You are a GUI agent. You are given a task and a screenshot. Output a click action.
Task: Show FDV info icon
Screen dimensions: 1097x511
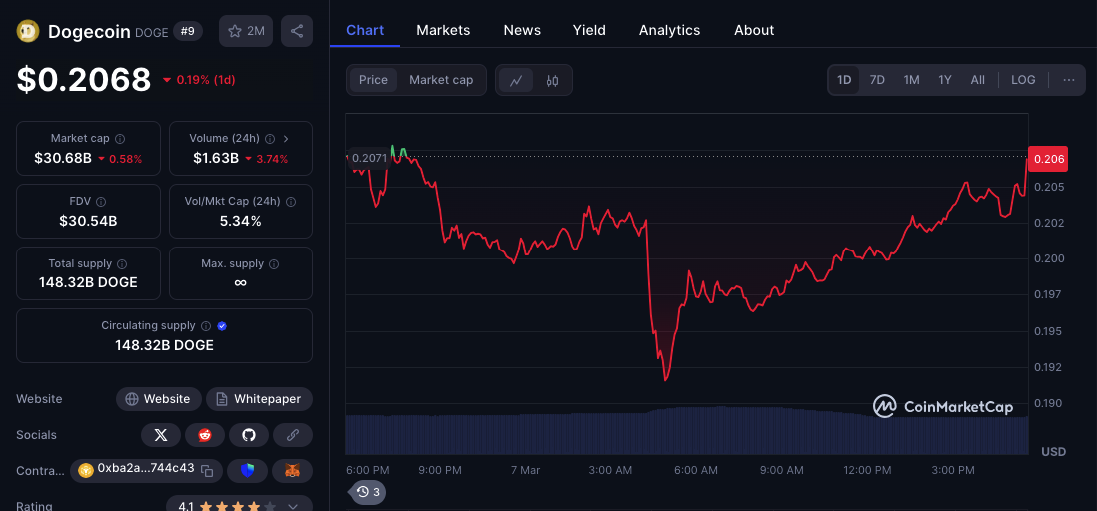pos(101,202)
